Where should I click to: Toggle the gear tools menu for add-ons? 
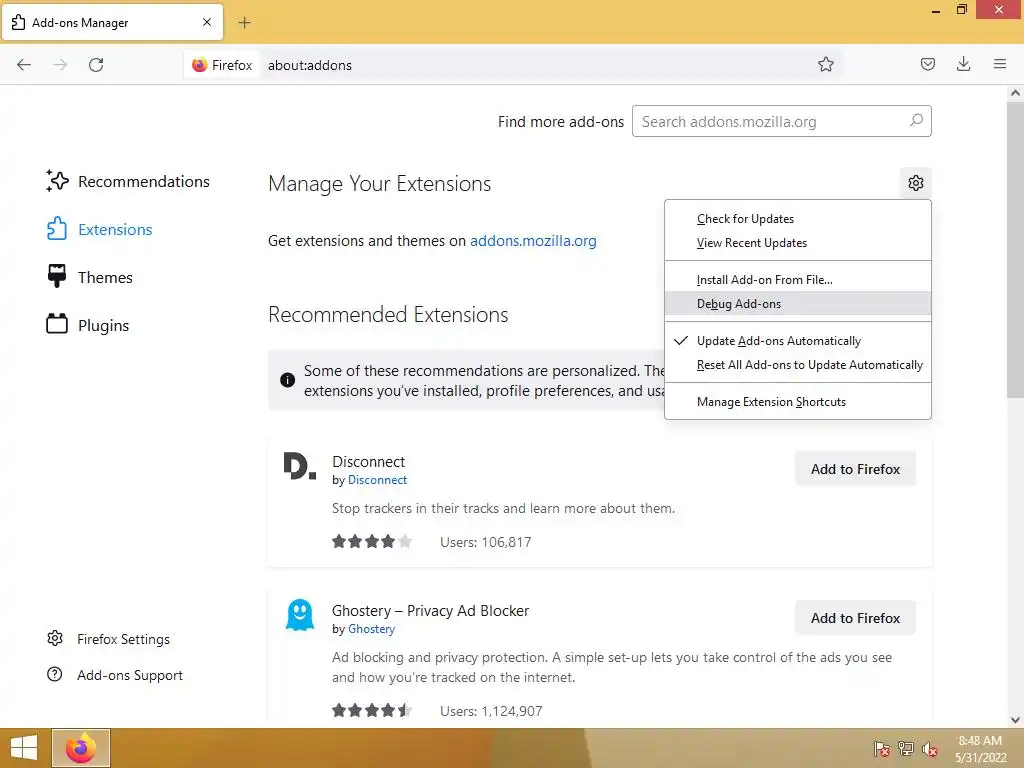click(x=916, y=183)
